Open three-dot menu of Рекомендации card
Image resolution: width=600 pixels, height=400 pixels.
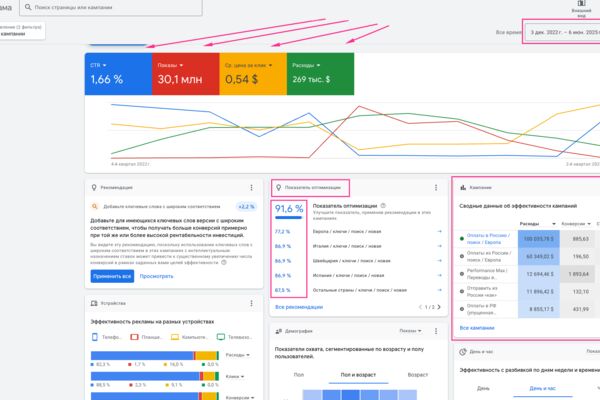(x=251, y=188)
